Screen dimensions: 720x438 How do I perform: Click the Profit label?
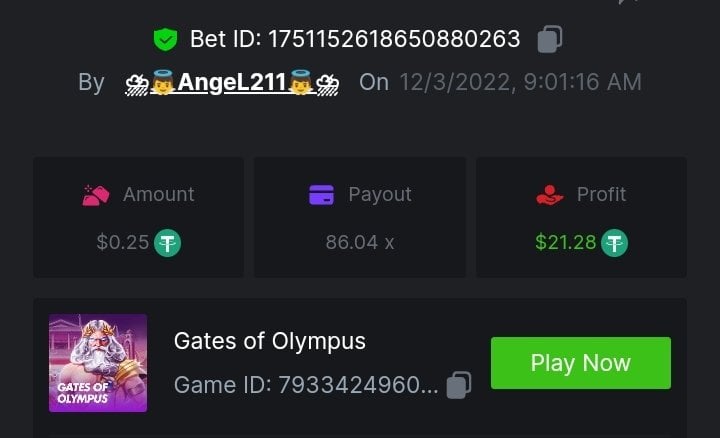(601, 195)
